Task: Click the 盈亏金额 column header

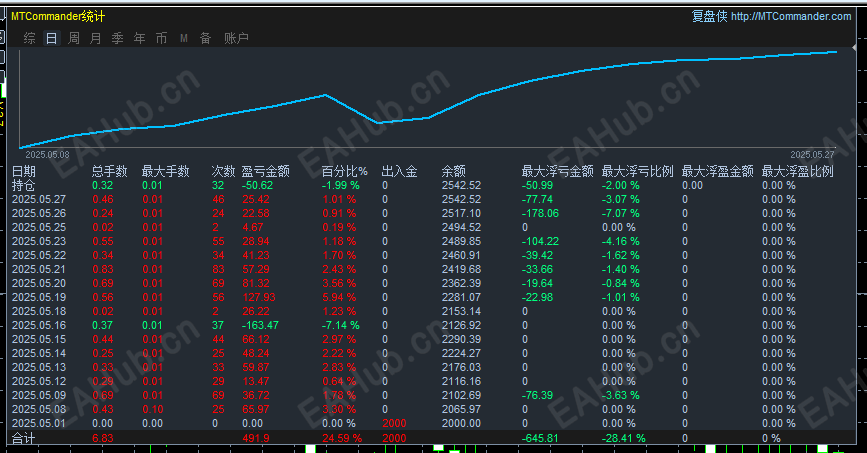Action: (x=265, y=171)
